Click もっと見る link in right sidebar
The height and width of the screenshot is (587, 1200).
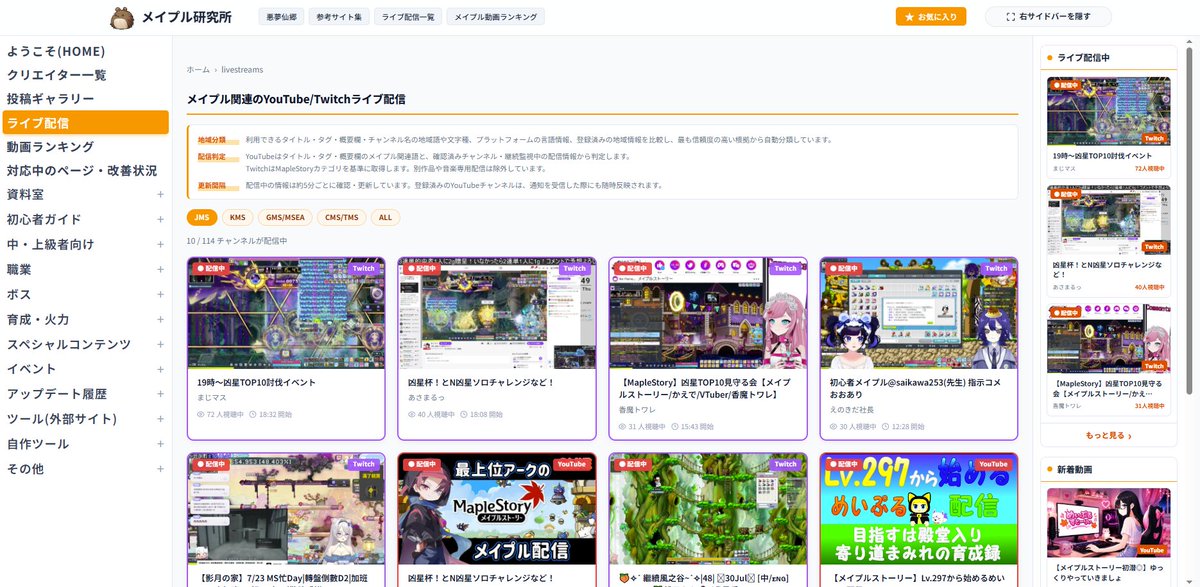pos(1108,436)
